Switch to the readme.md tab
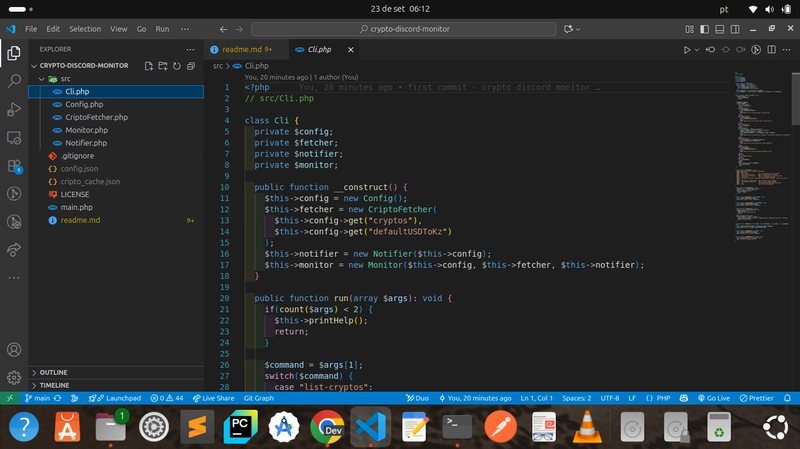The image size is (800, 449). point(240,49)
